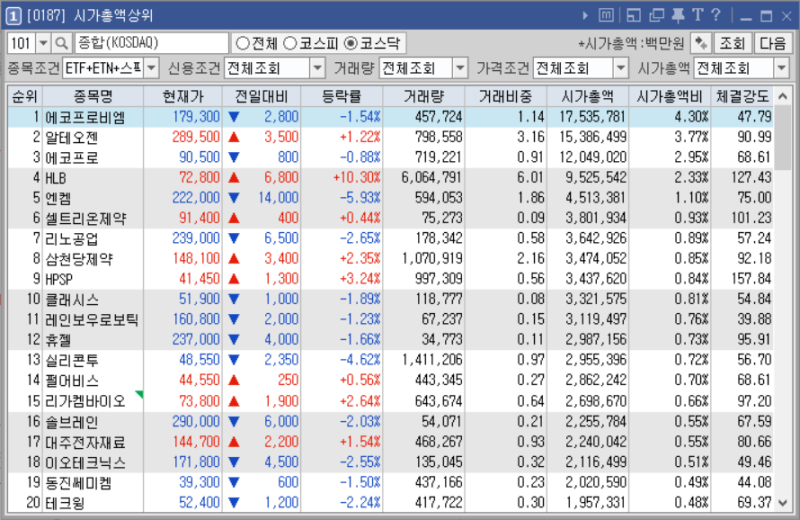Select the 이오테크닉스 stock name

[x=85, y=463]
